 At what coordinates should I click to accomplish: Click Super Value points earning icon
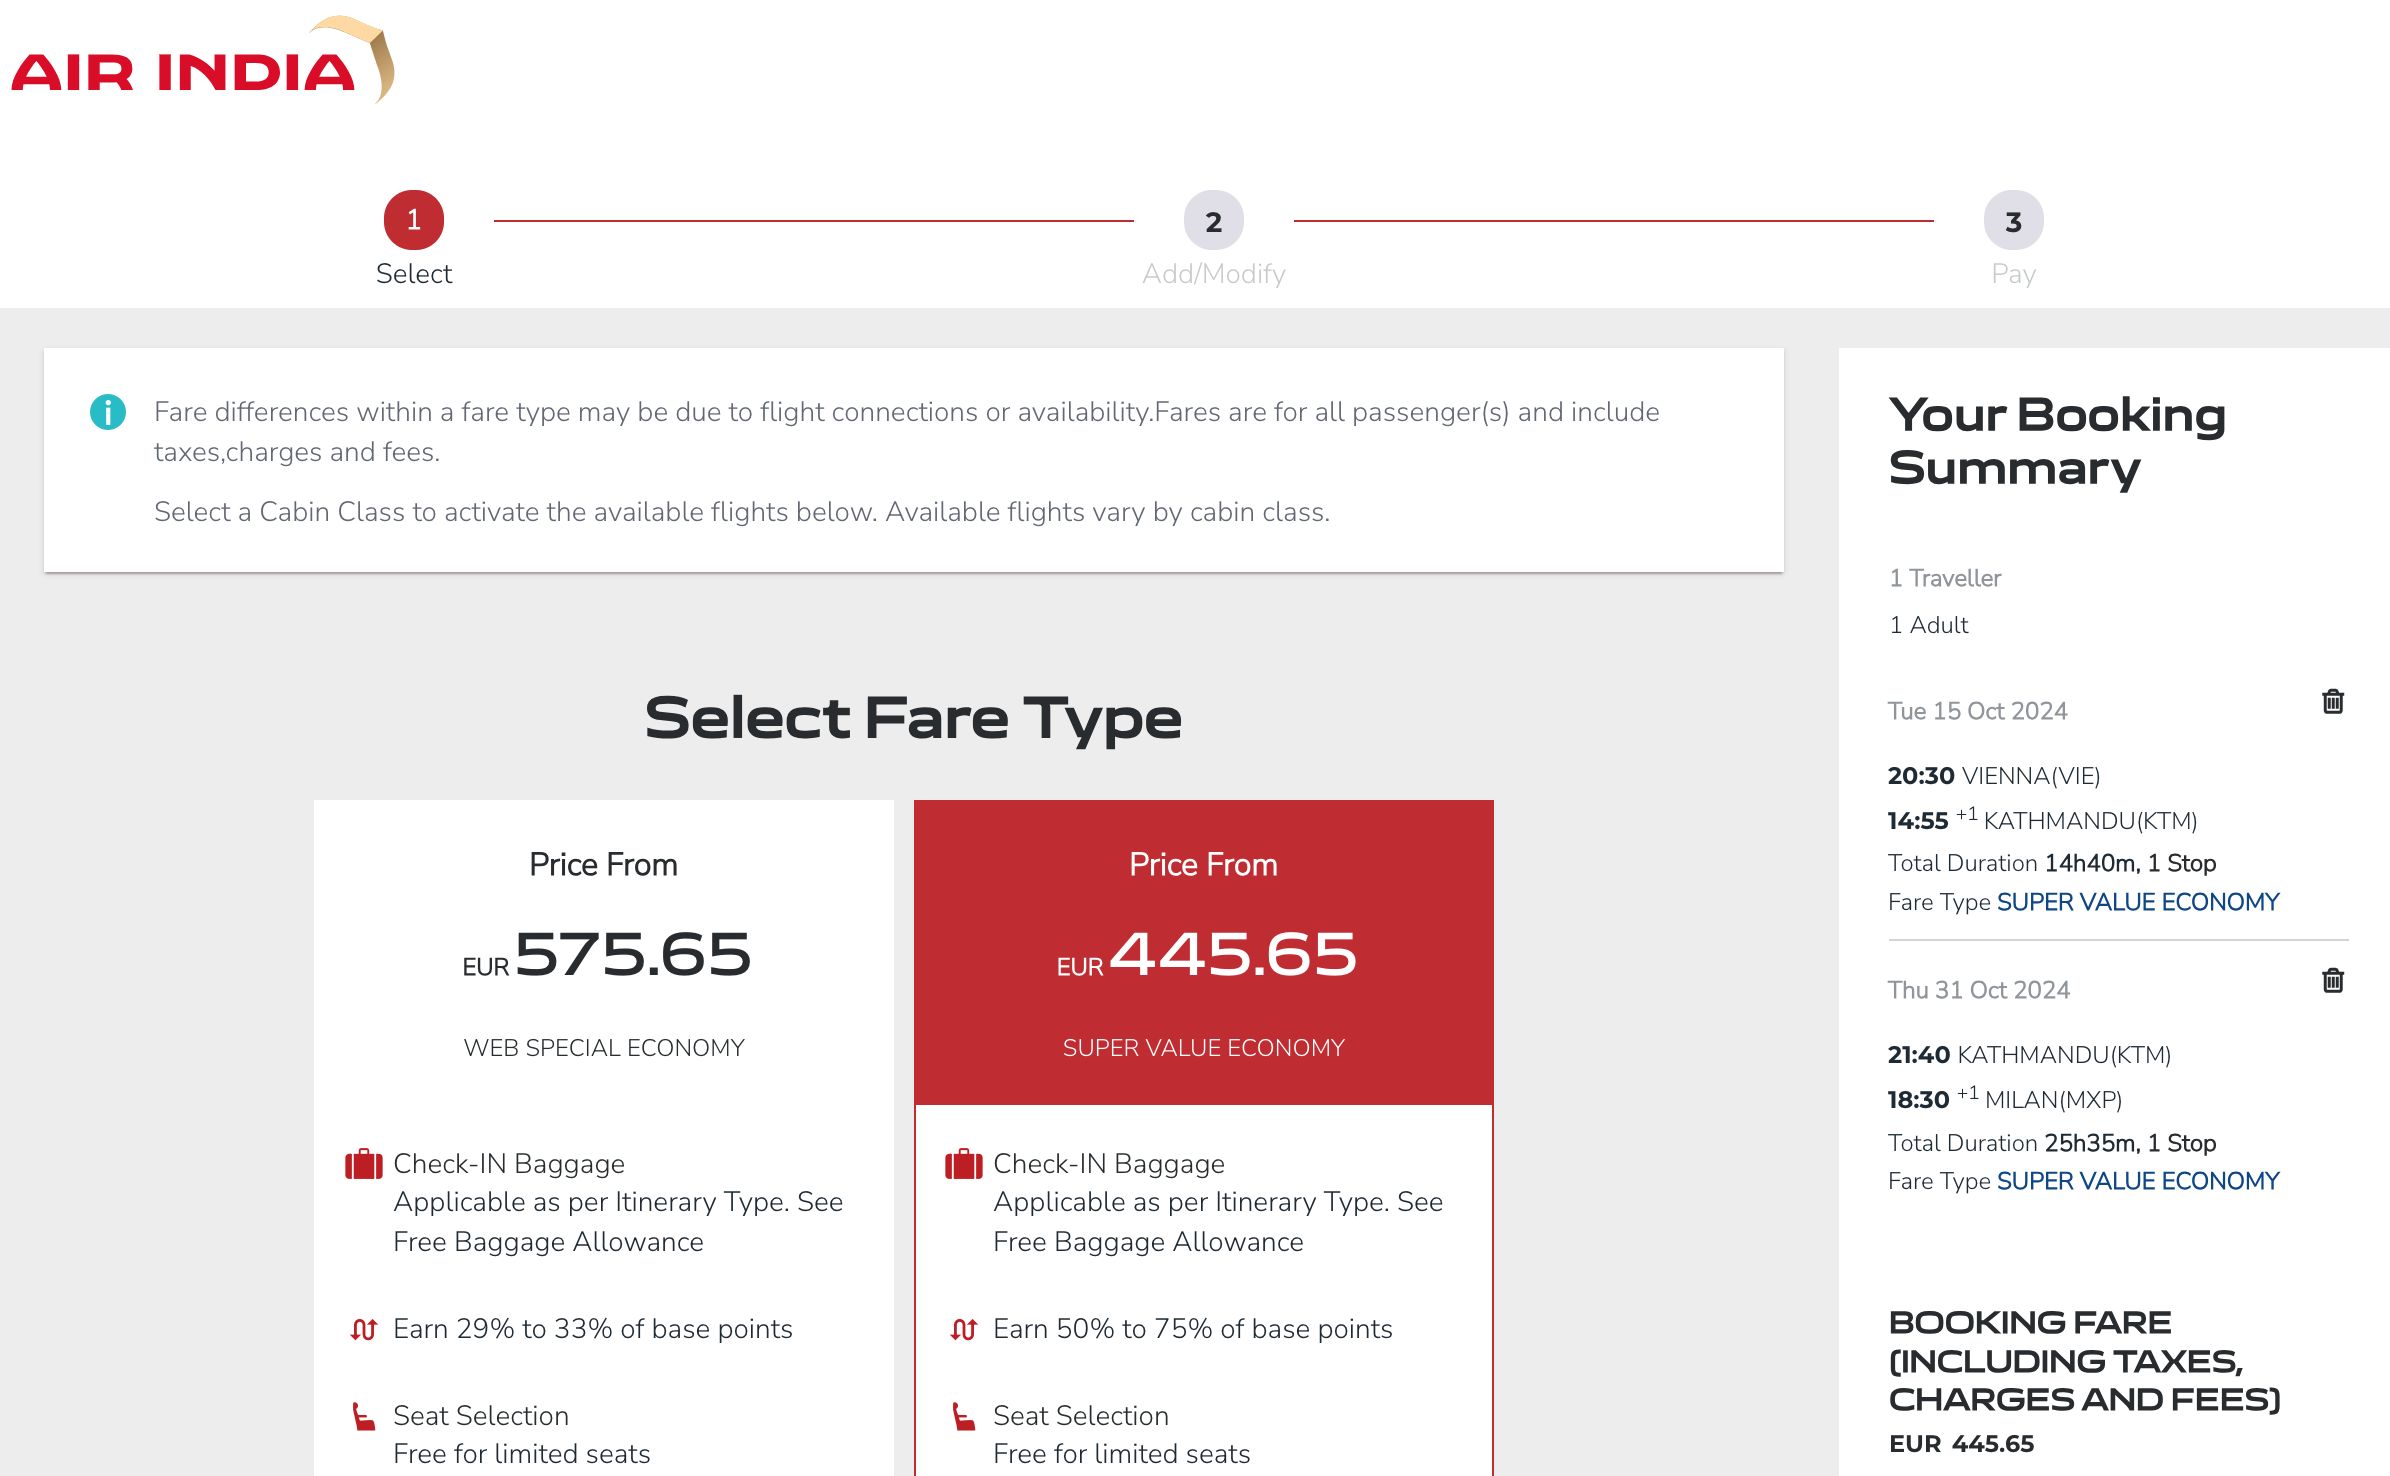[964, 1329]
